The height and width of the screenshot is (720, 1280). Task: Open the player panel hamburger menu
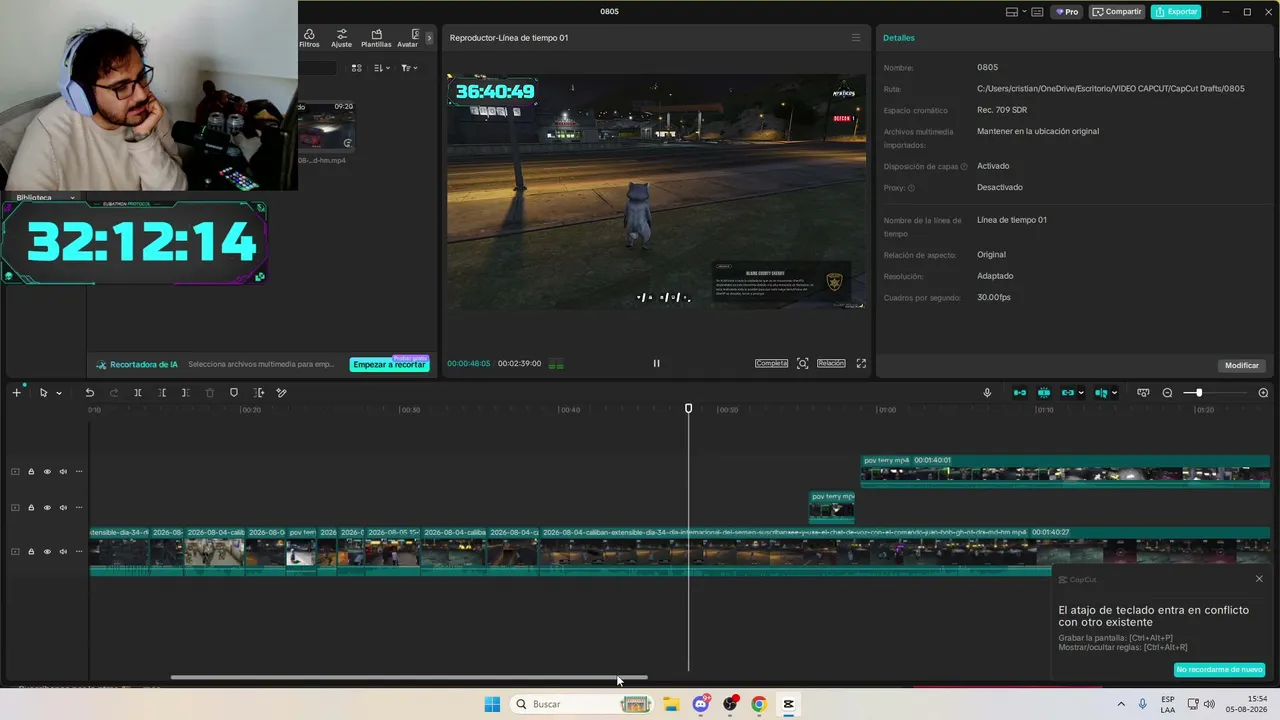855,38
